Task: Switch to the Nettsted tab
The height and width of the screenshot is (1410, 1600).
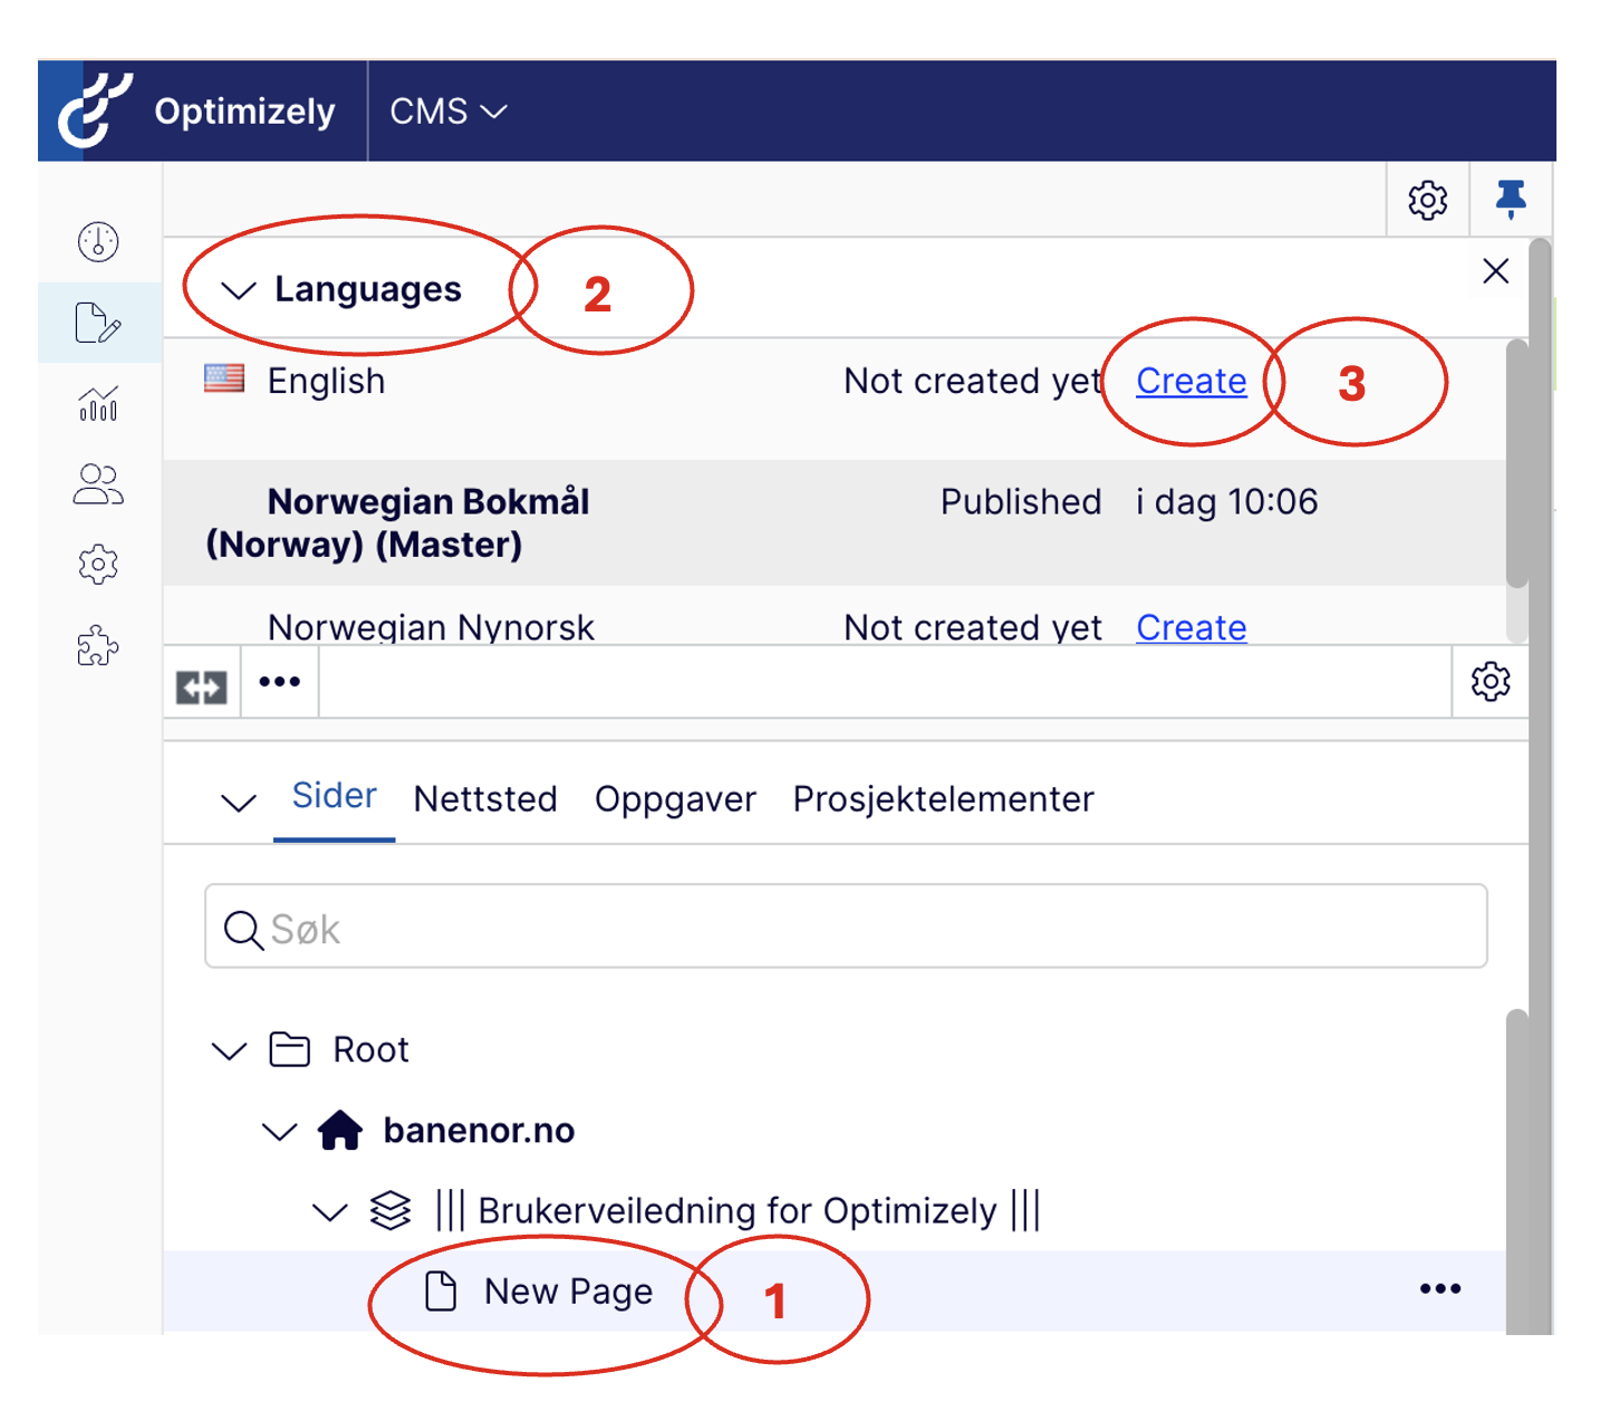Action: point(485,799)
